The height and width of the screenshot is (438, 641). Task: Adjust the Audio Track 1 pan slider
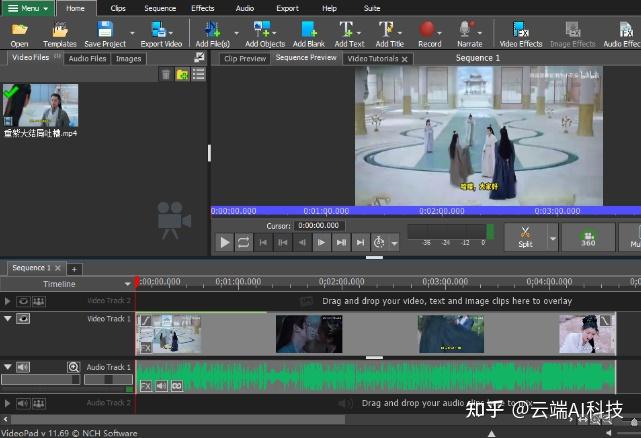point(108,380)
